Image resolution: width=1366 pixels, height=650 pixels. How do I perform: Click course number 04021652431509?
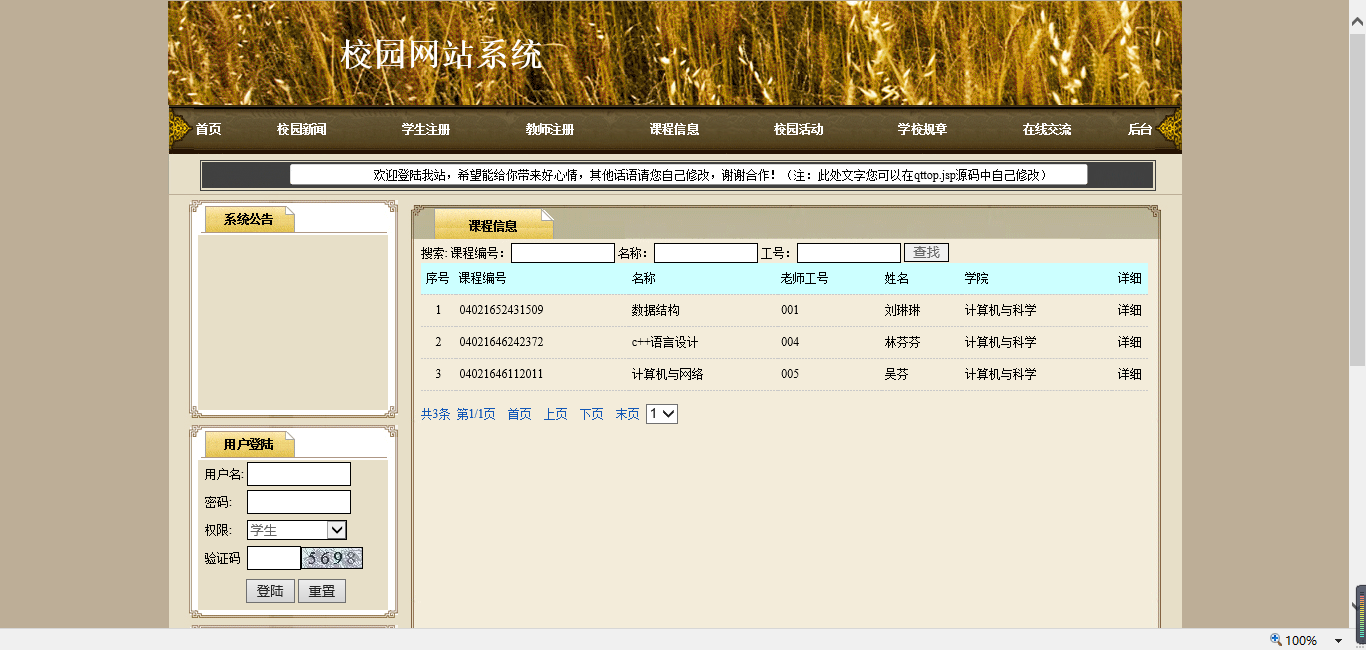[x=501, y=311]
